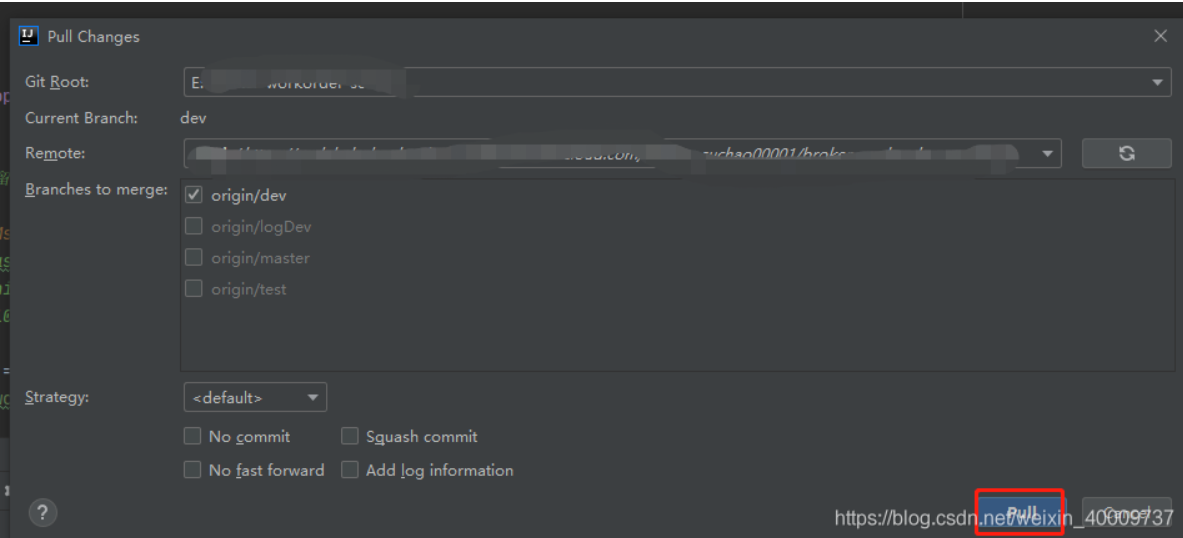Image resolution: width=1183 pixels, height=538 pixels.
Task: Enable the No commit option
Action: click(192, 436)
